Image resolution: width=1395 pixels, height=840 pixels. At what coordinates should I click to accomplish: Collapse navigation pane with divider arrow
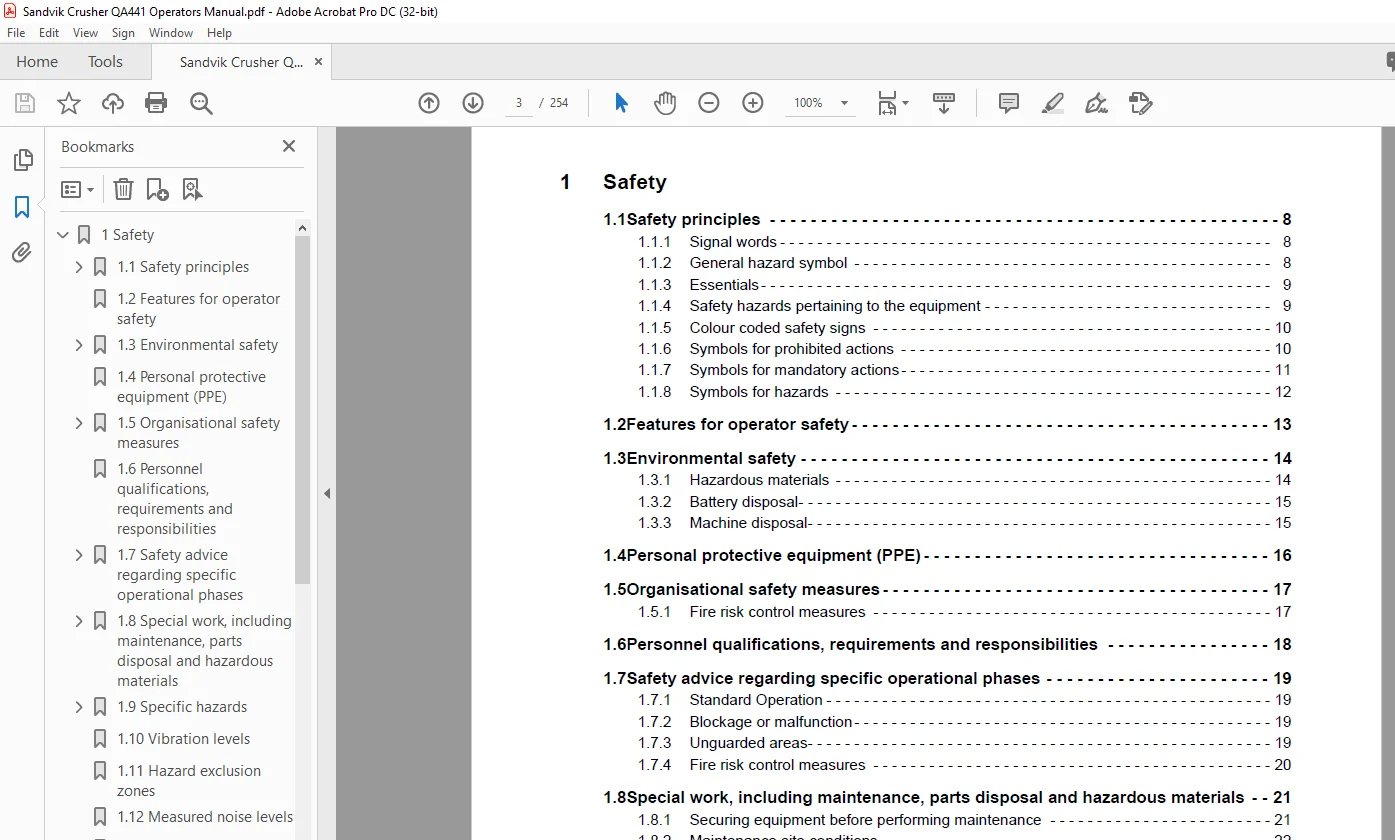[327, 493]
